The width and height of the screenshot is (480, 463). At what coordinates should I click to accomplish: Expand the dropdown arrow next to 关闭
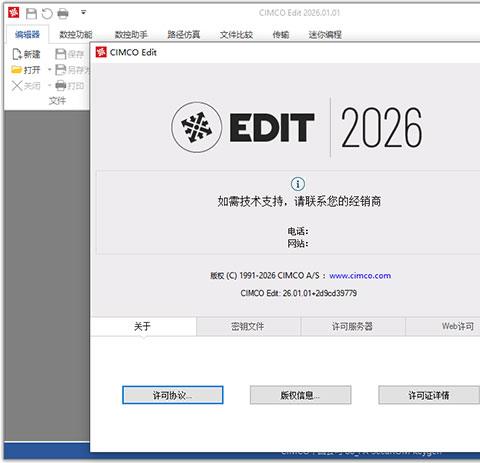click(x=49, y=86)
